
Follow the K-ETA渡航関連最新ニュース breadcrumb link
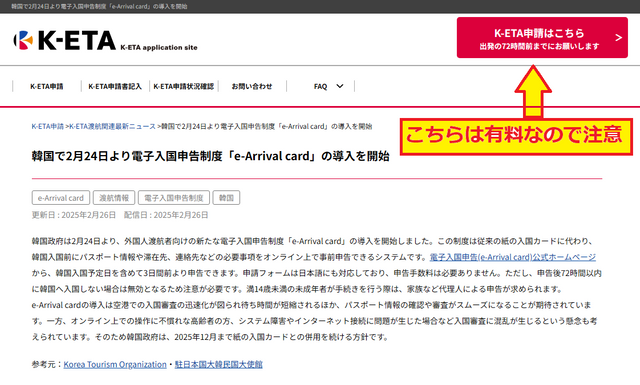pyautogui.click(x=112, y=127)
